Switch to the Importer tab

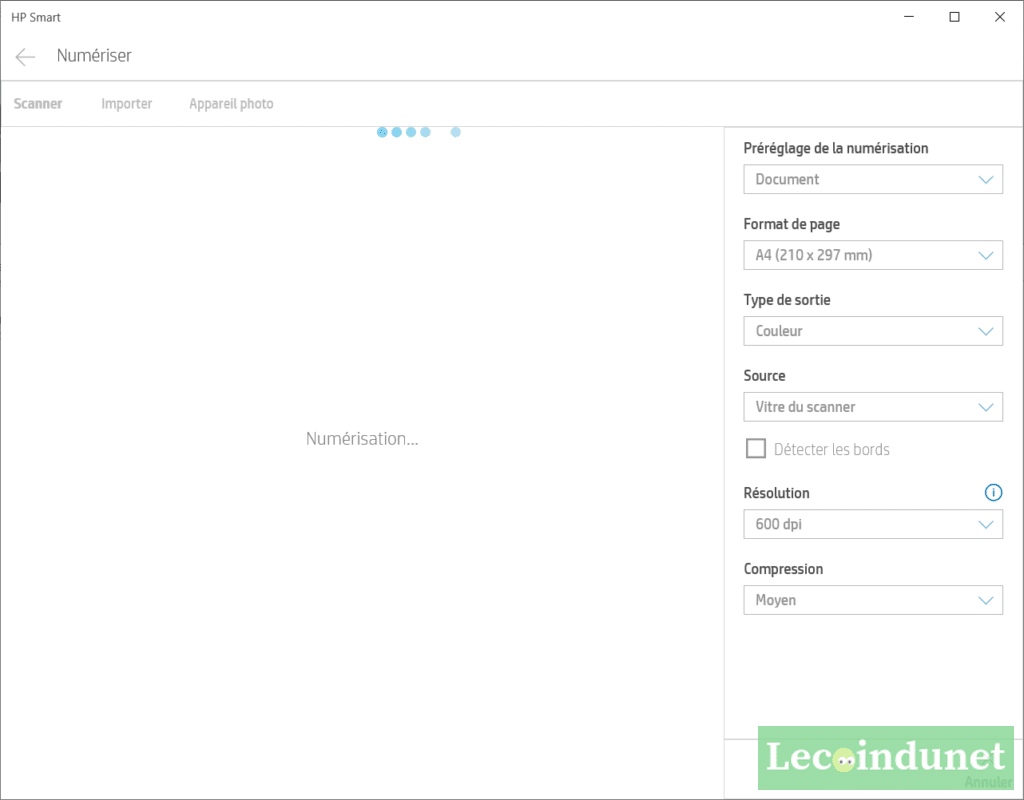point(127,104)
